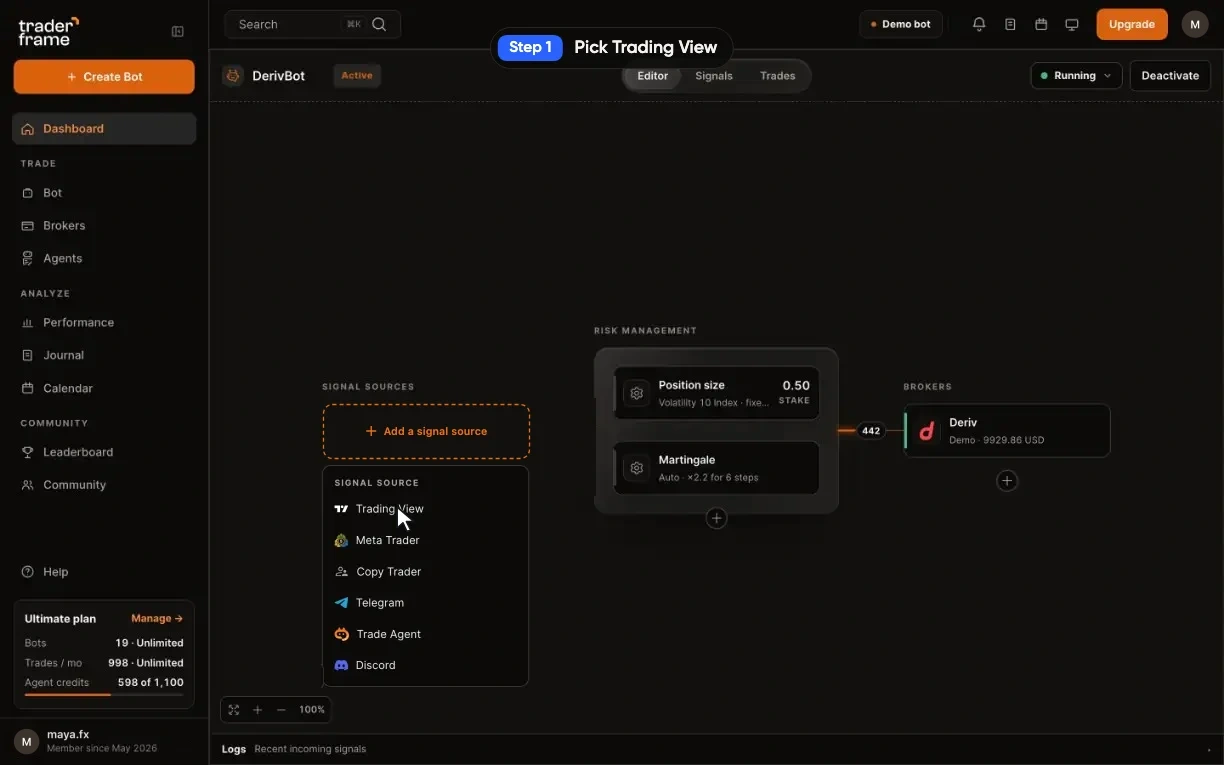Click the Demo bot chip
The image size is (1224, 765).
point(901,24)
